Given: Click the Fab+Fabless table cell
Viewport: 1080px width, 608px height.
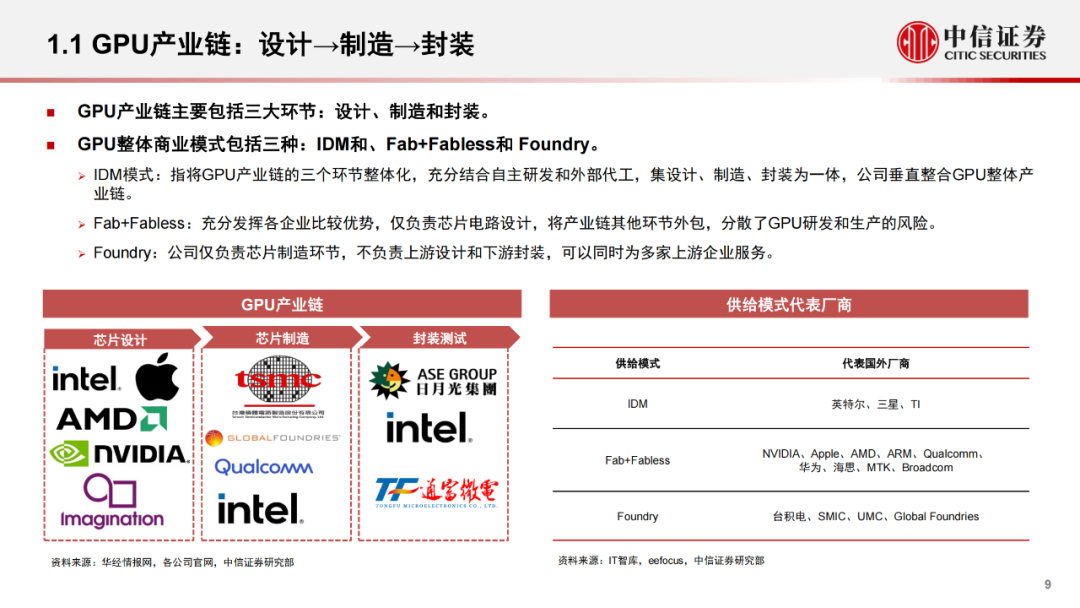Looking at the screenshot, I should coord(637,461).
